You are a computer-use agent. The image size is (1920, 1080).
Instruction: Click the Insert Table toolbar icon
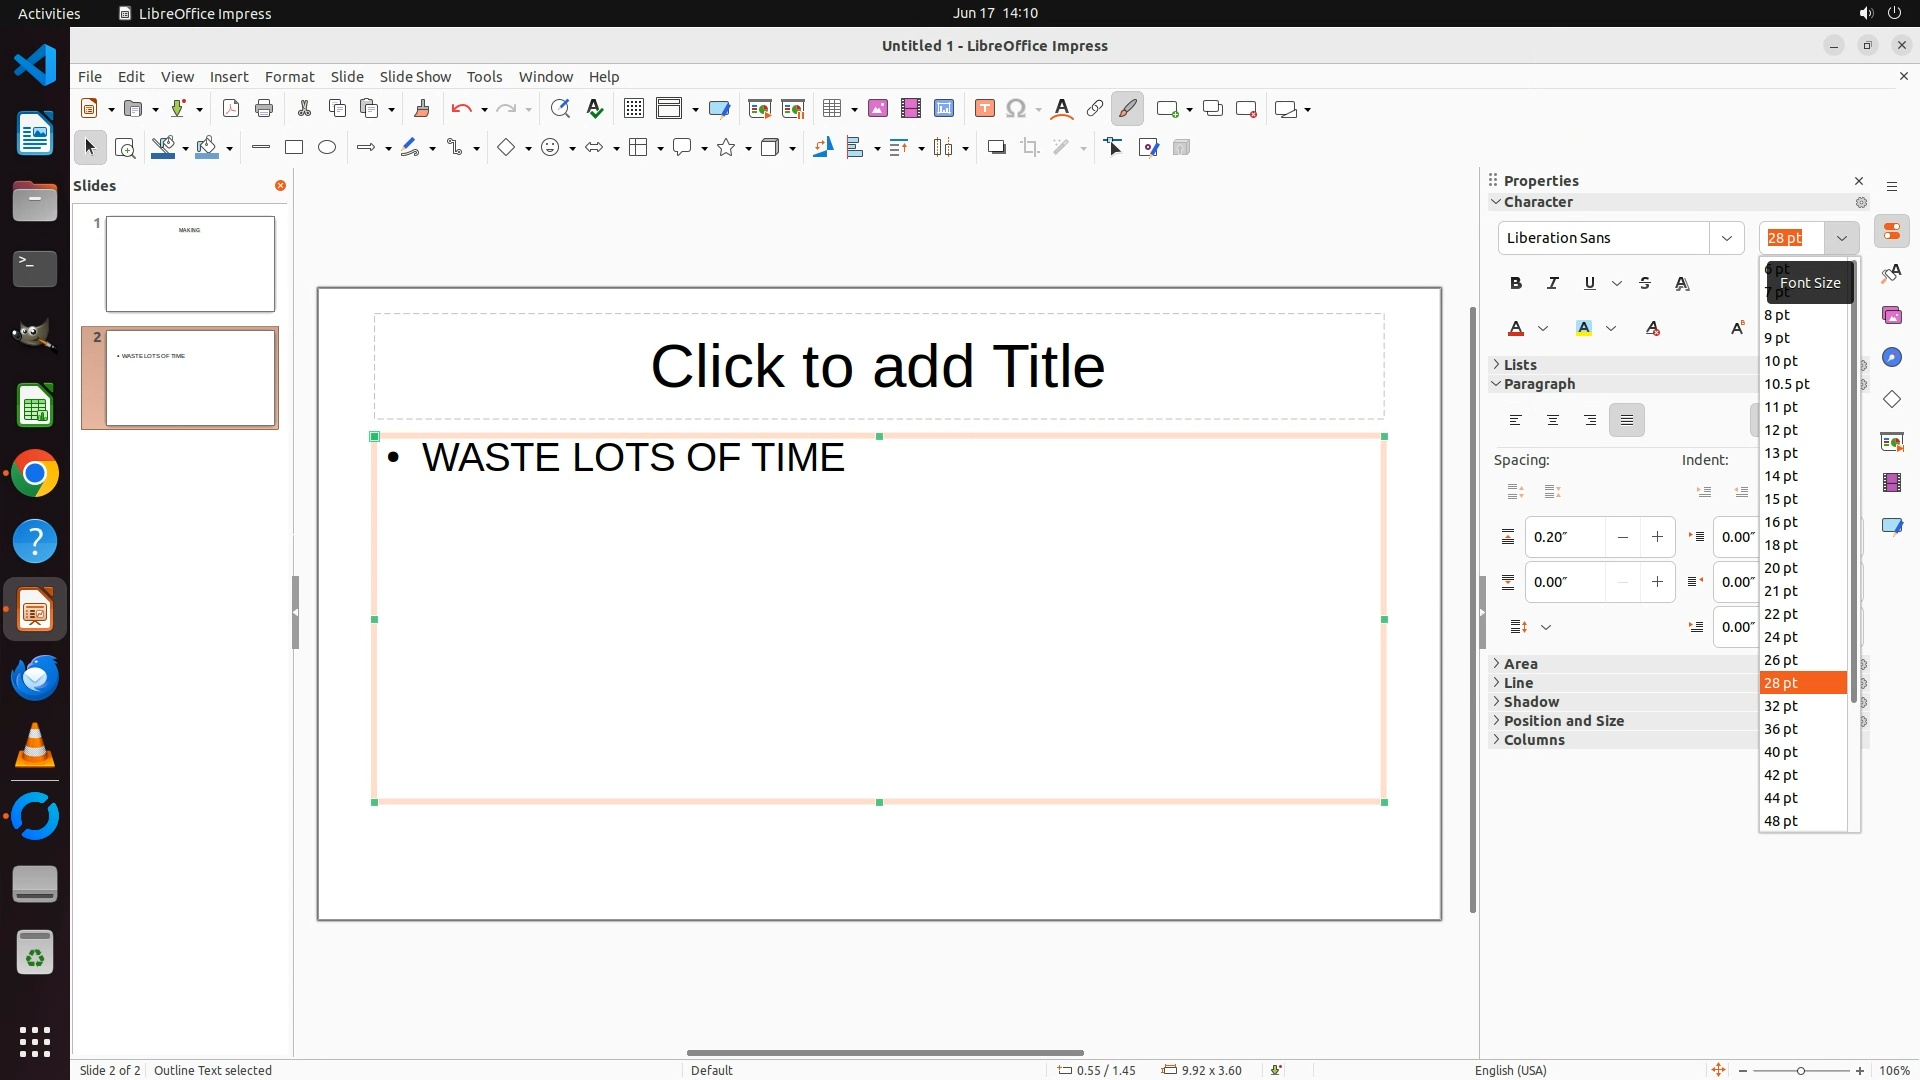pyautogui.click(x=831, y=109)
